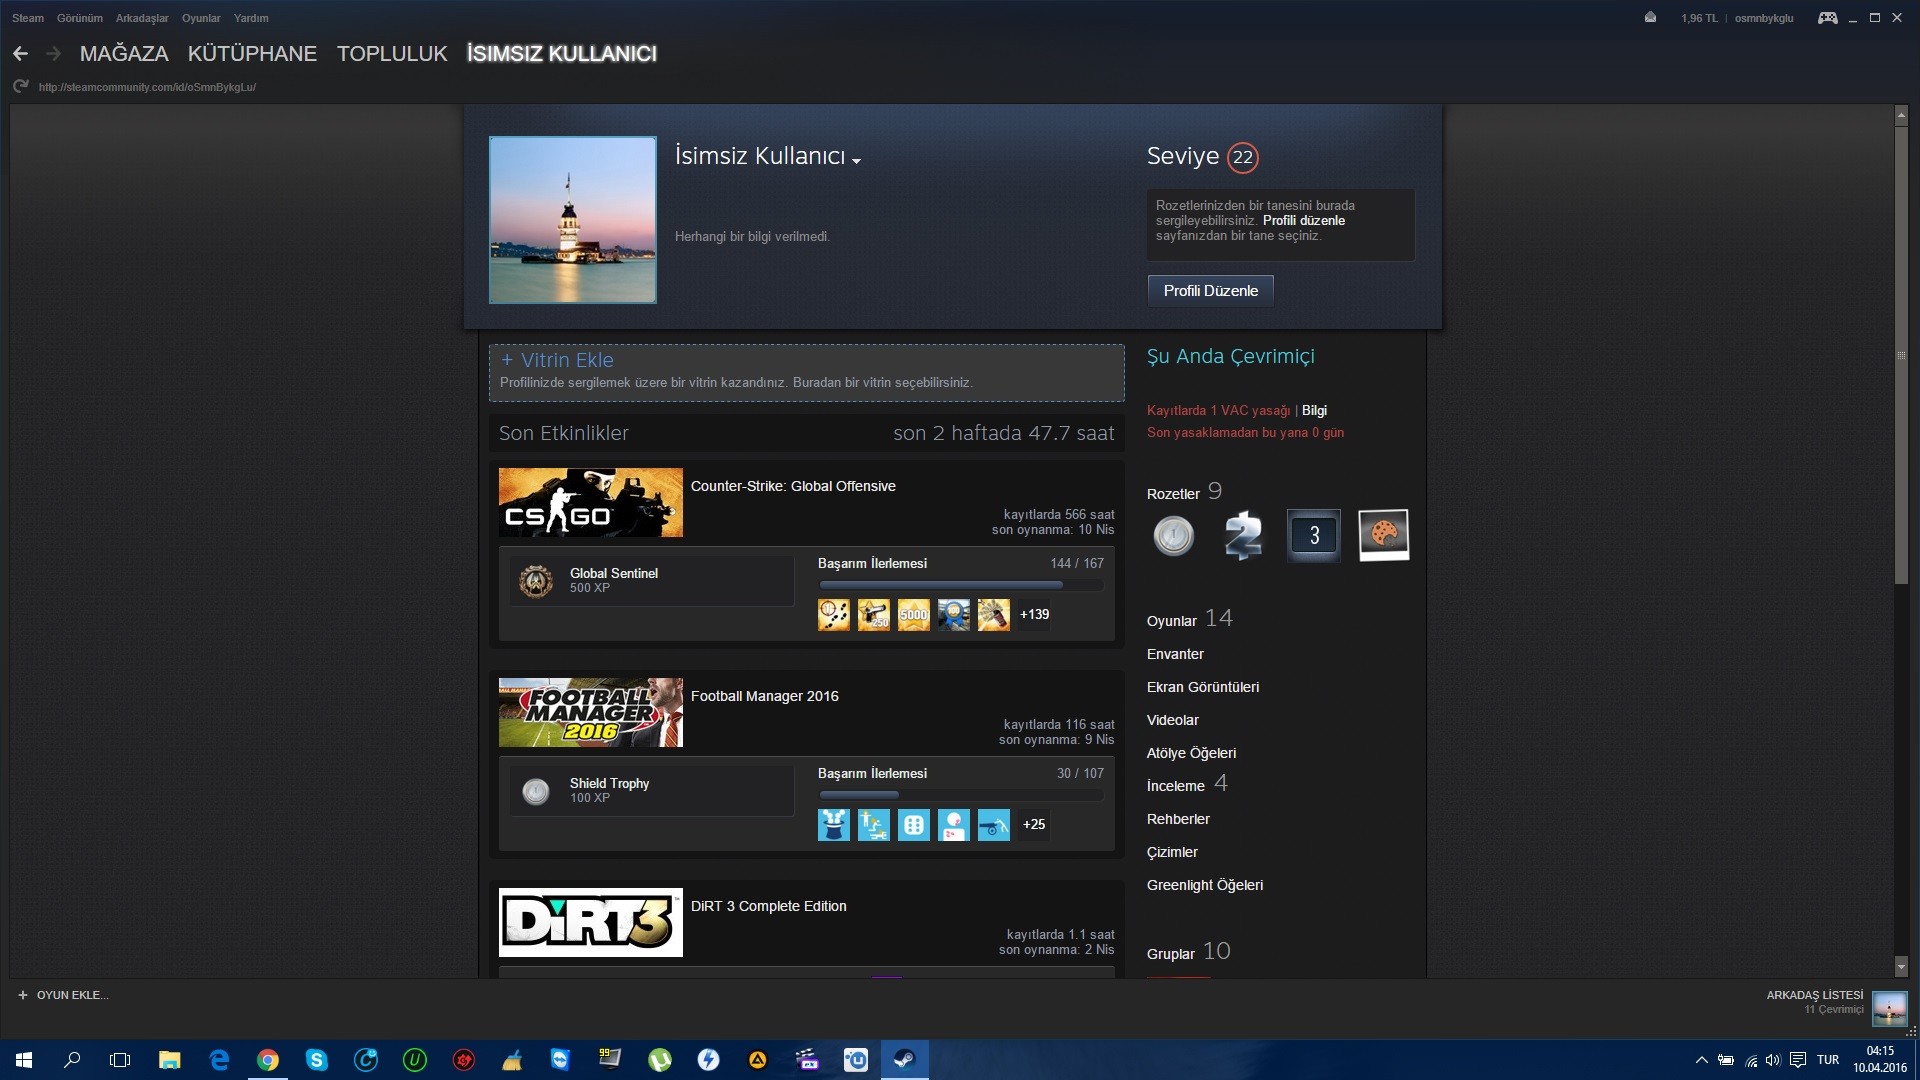Click the Football Manager 2016 thumbnail
The image size is (1920, 1080).
590,713
